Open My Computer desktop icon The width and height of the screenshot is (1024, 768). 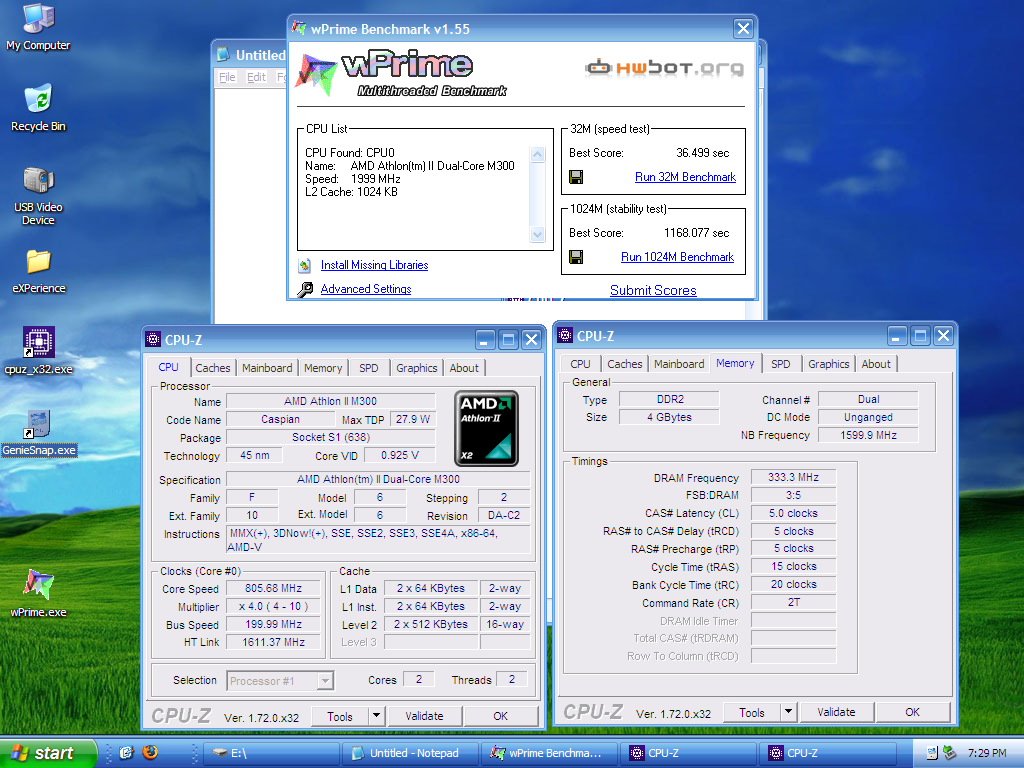(x=38, y=26)
